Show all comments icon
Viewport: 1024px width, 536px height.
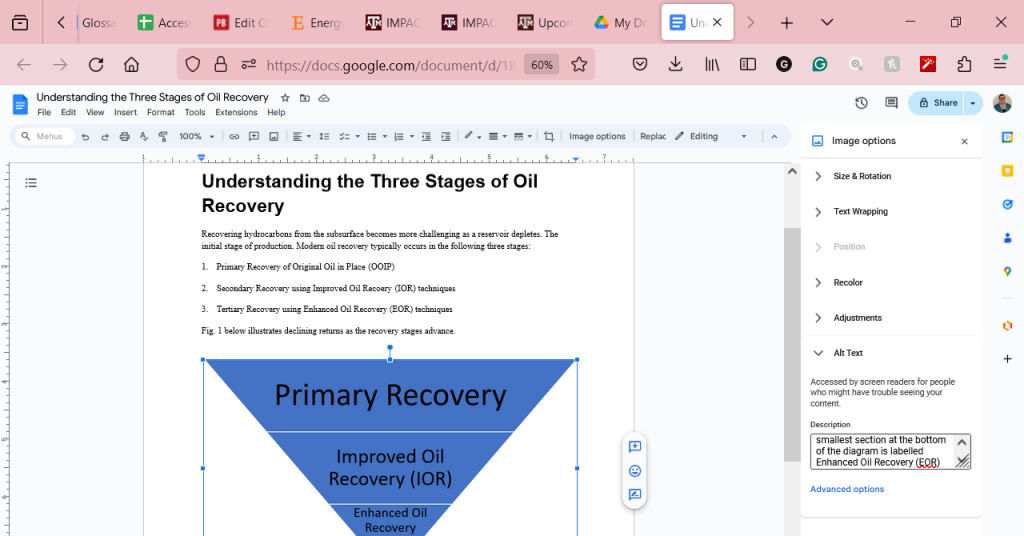[x=891, y=103]
